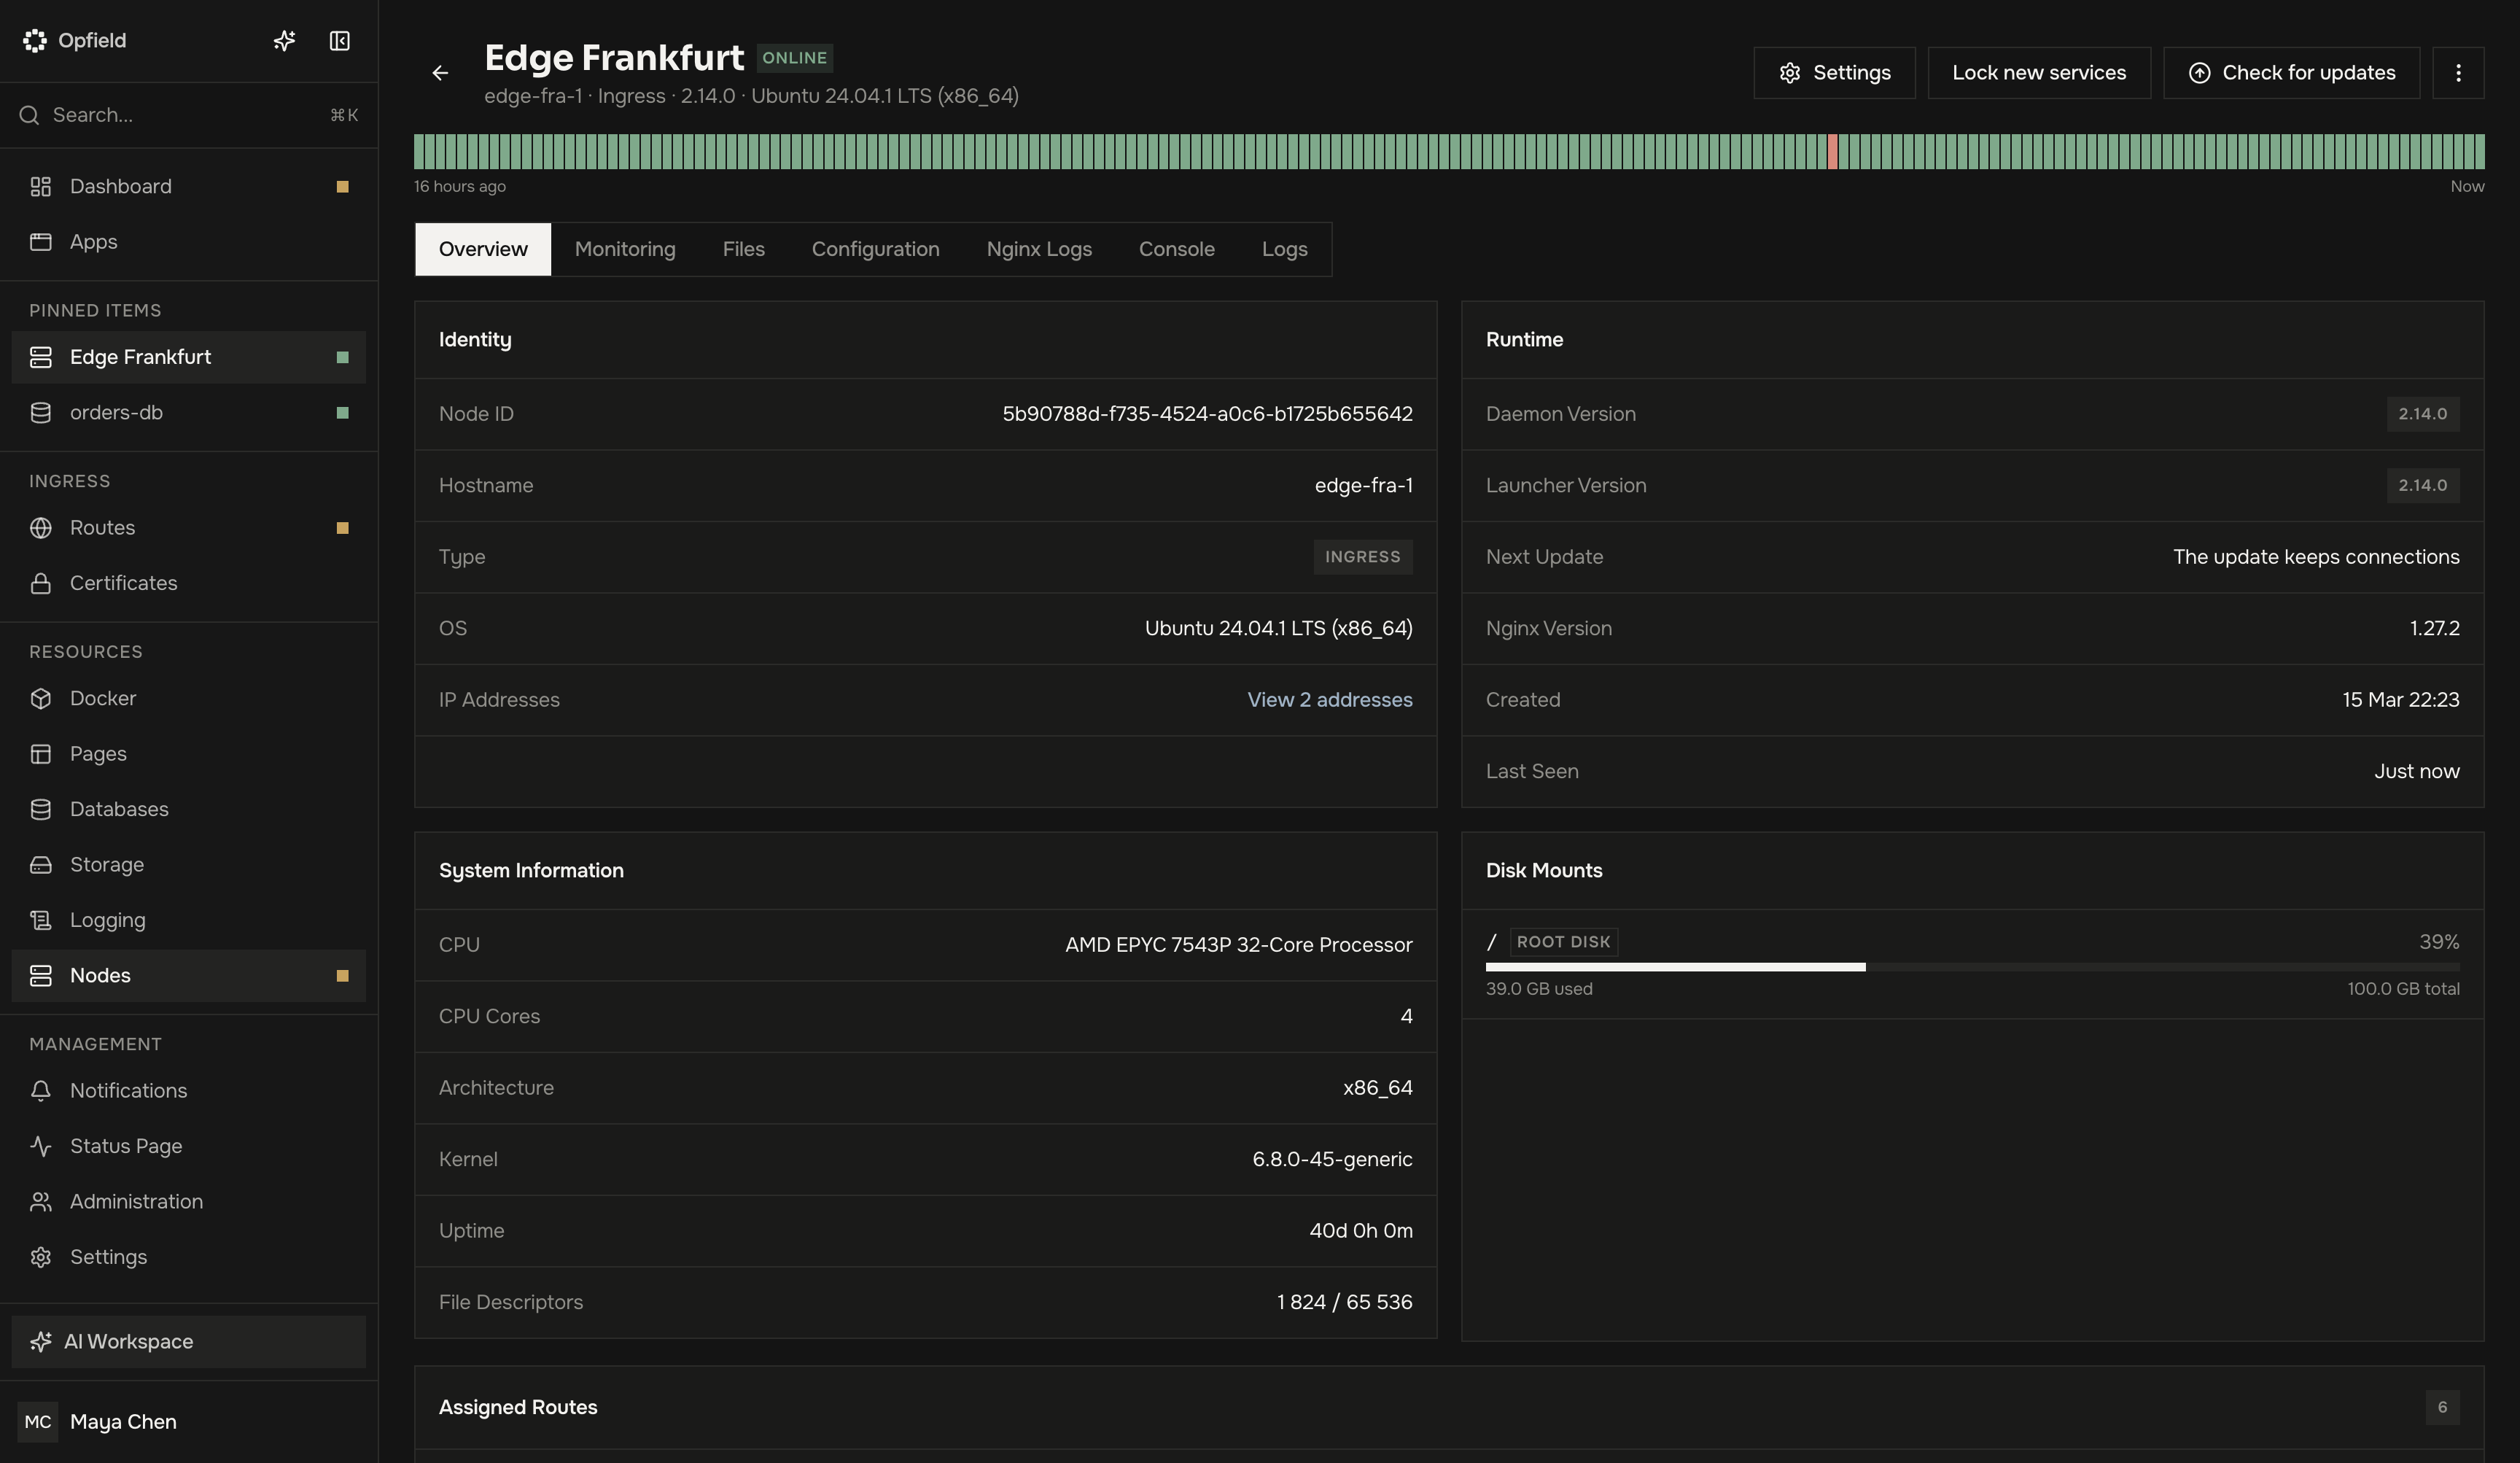Click the Node ID value 5b90788d-f735-4524-a0c6-b1725b655642

[x=1207, y=414]
